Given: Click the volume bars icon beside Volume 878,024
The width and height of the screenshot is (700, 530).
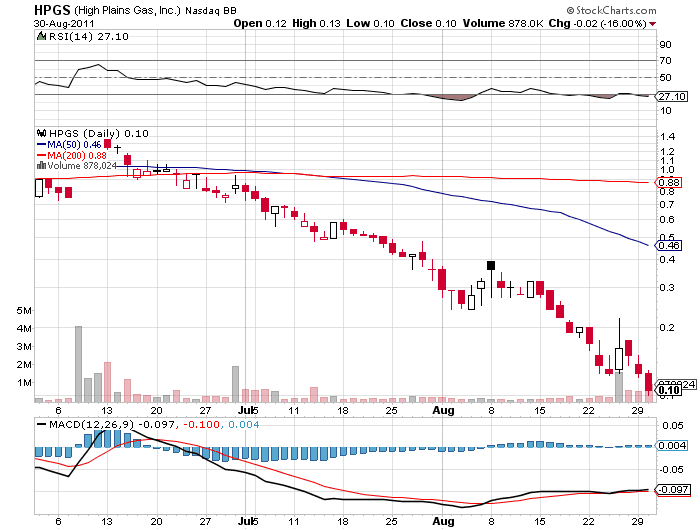Looking at the screenshot, I should click(41, 165).
